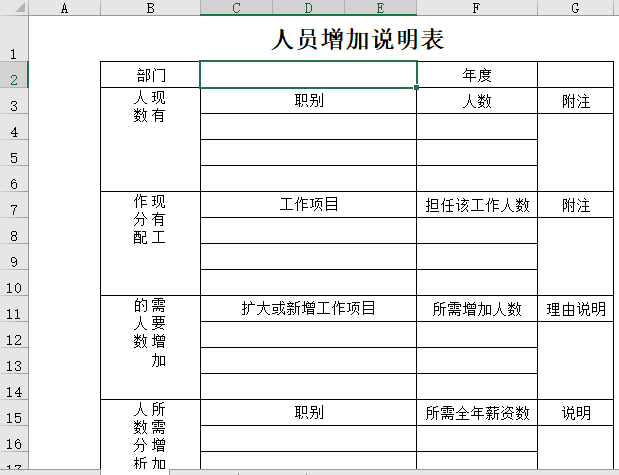Image resolution: width=619 pixels, height=475 pixels.
Task: Click the 部门 label cell
Action: click(x=150, y=75)
